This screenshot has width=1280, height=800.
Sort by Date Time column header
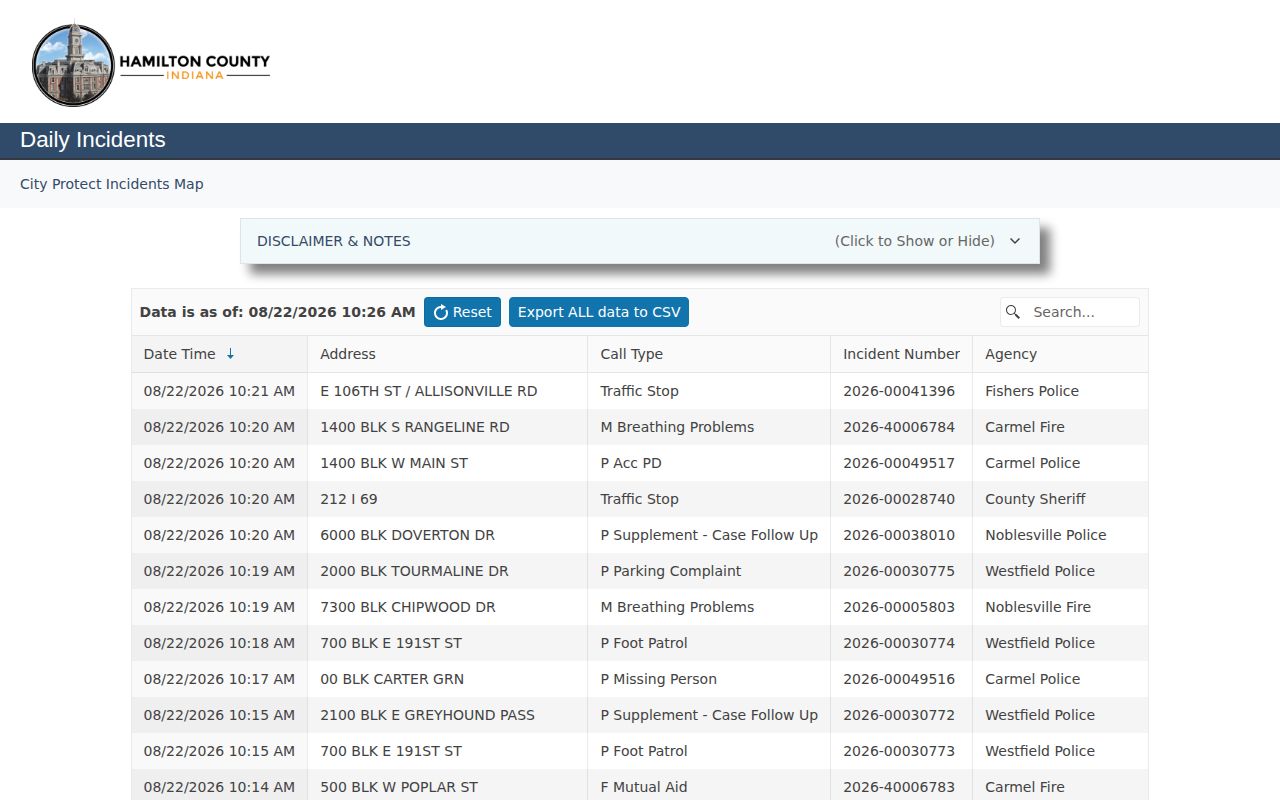coord(219,354)
